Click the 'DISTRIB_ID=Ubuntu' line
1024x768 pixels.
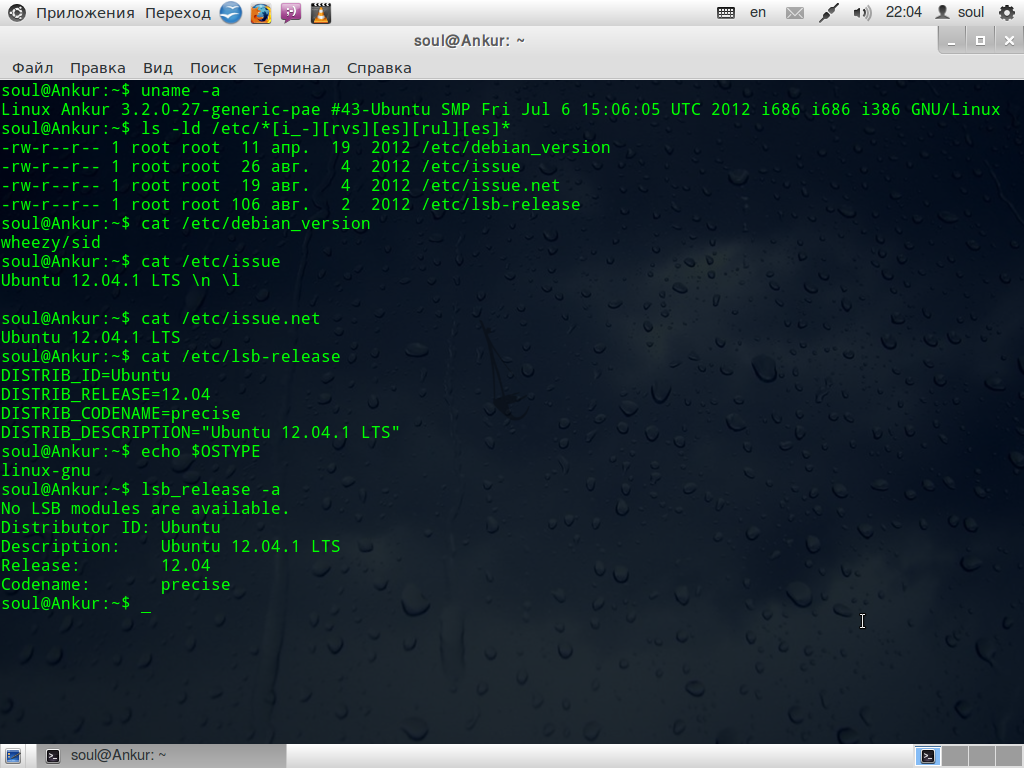(86, 376)
